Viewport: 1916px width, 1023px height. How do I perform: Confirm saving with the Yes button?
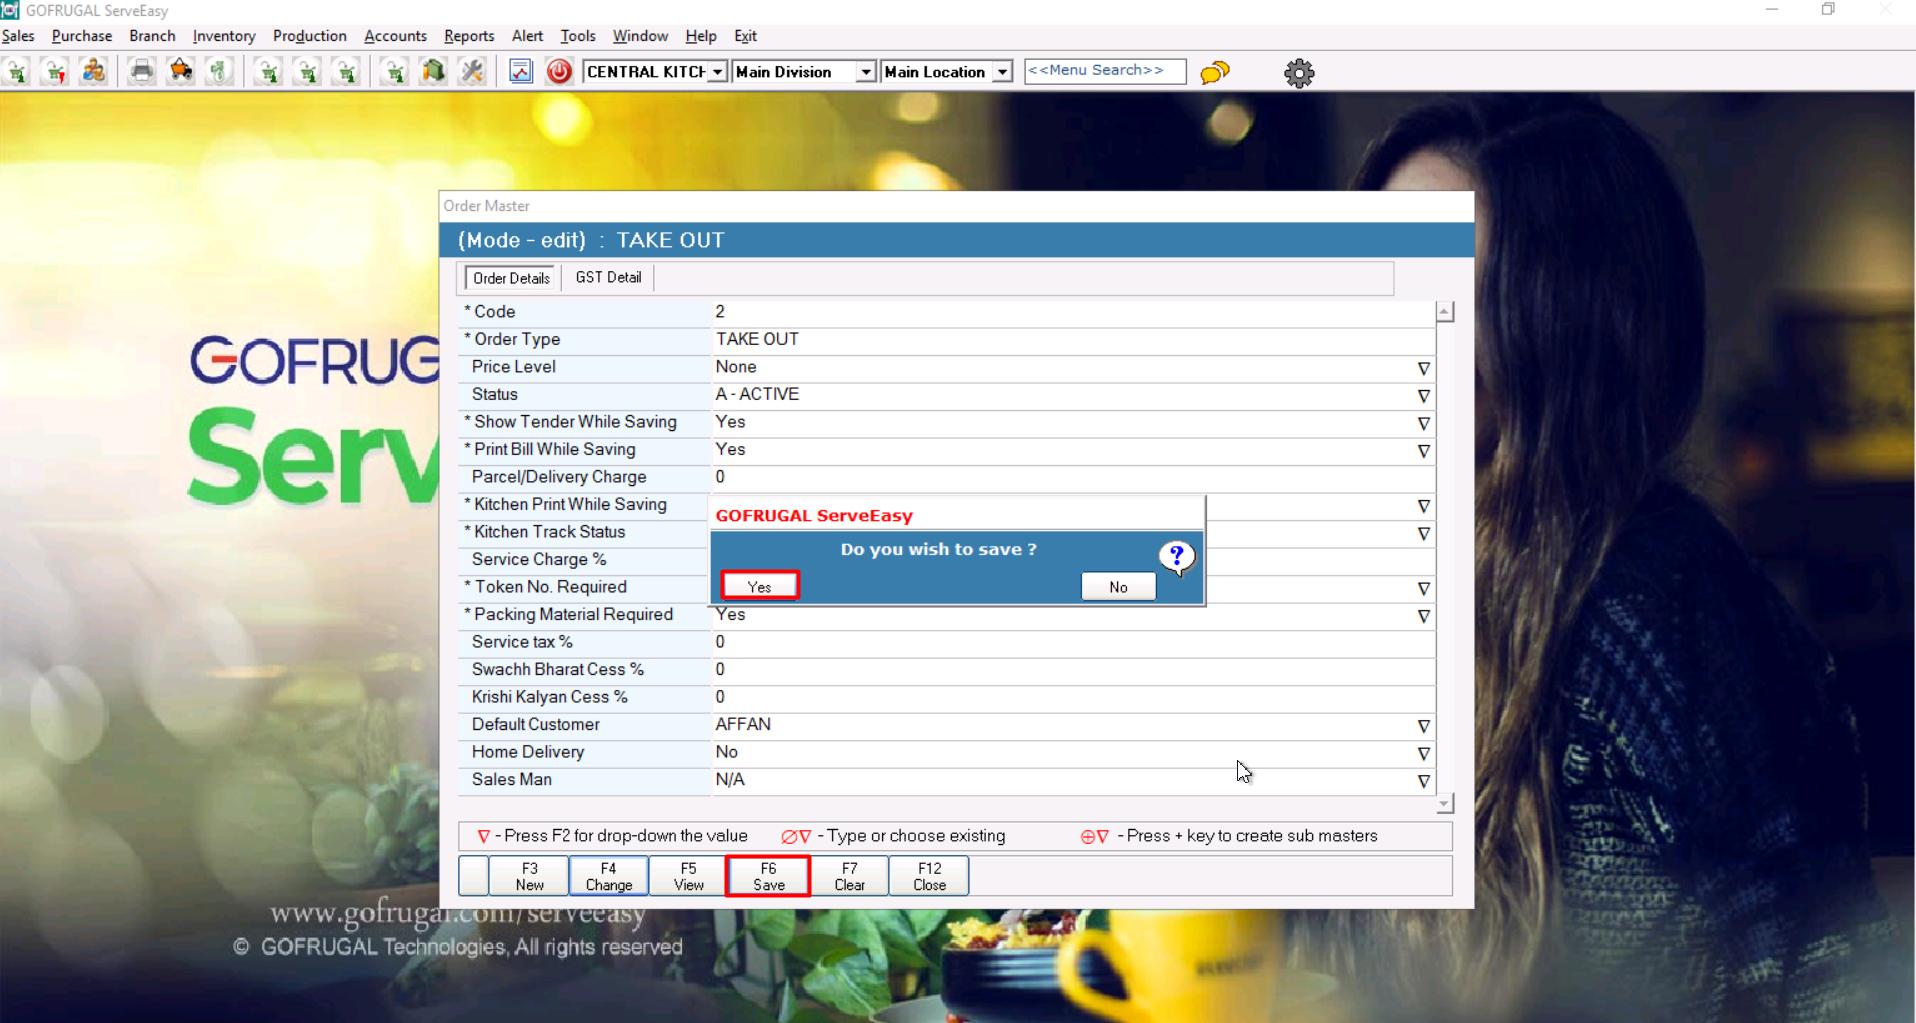pyautogui.click(x=760, y=586)
